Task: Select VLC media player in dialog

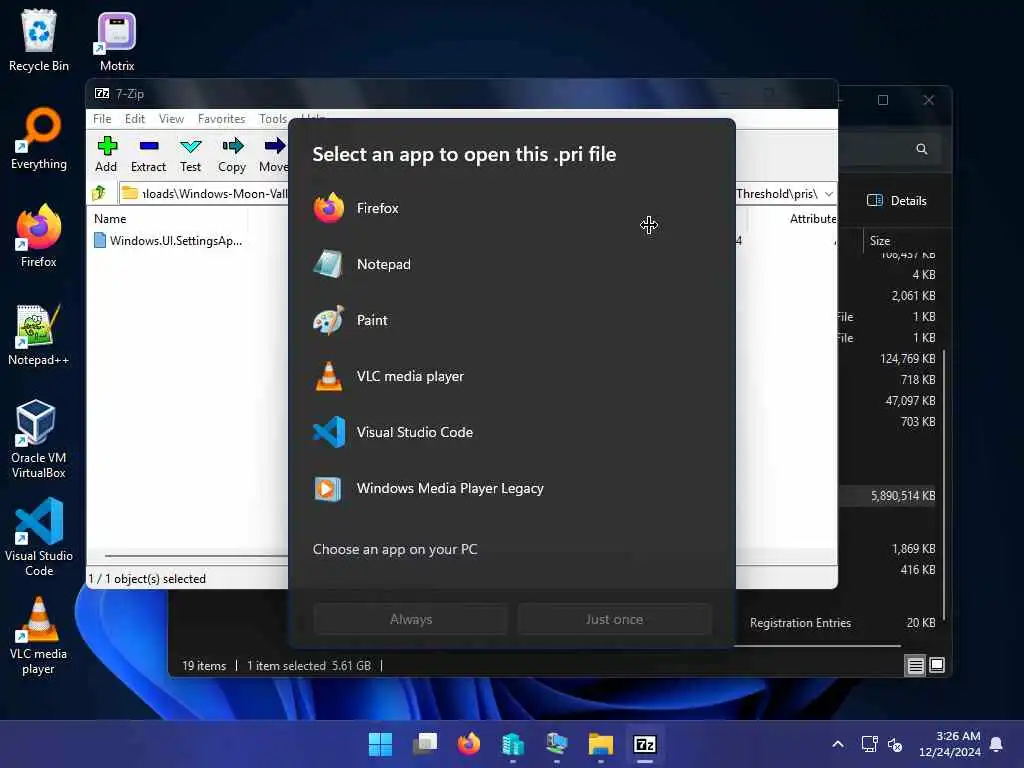Action: pos(511,376)
